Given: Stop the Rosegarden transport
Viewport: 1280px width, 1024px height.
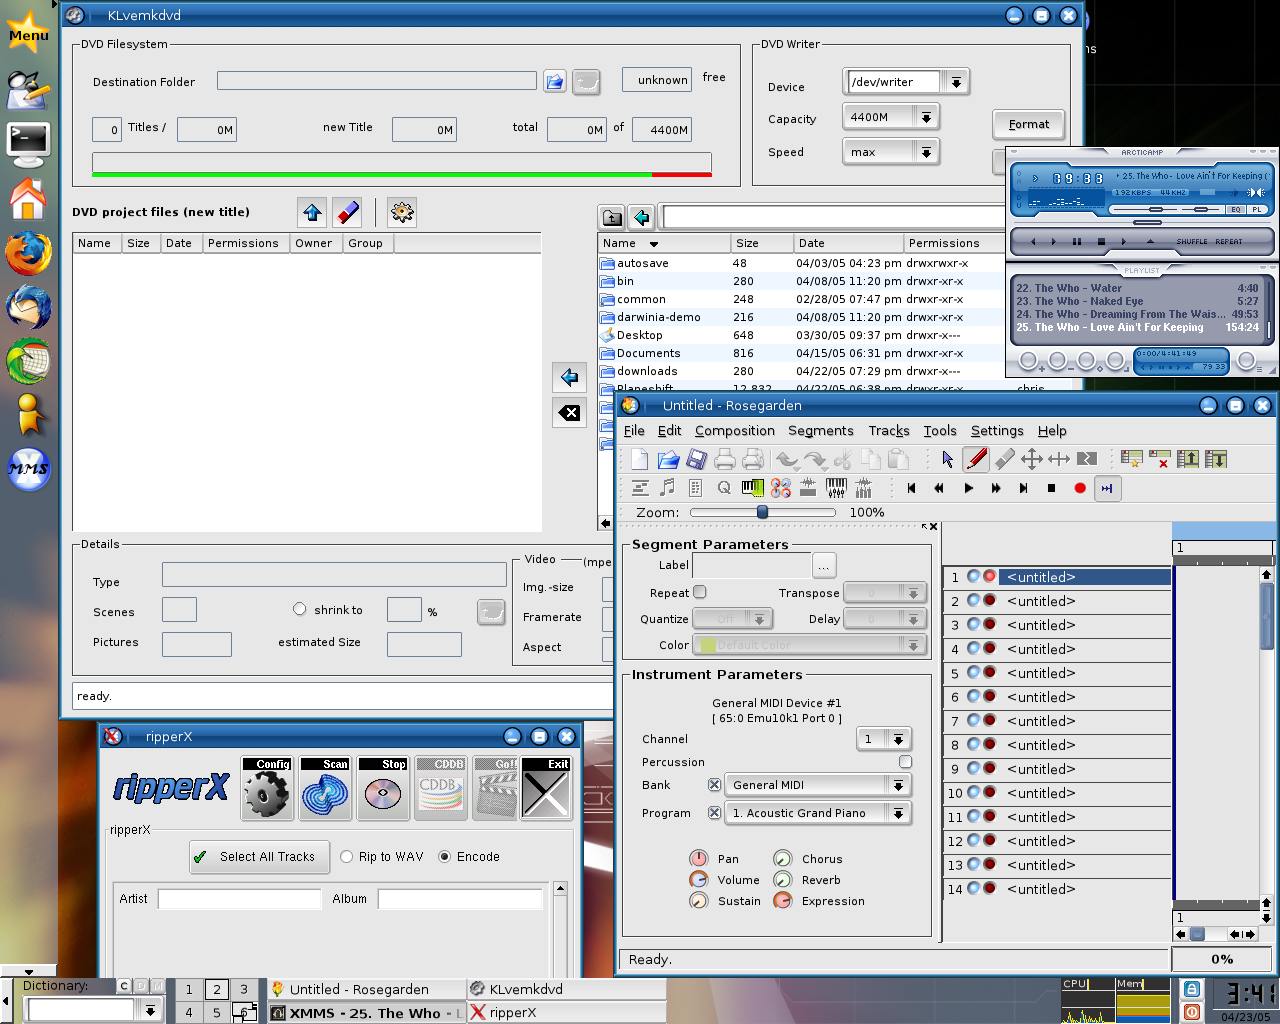Looking at the screenshot, I should click(x=1052, y=488).
